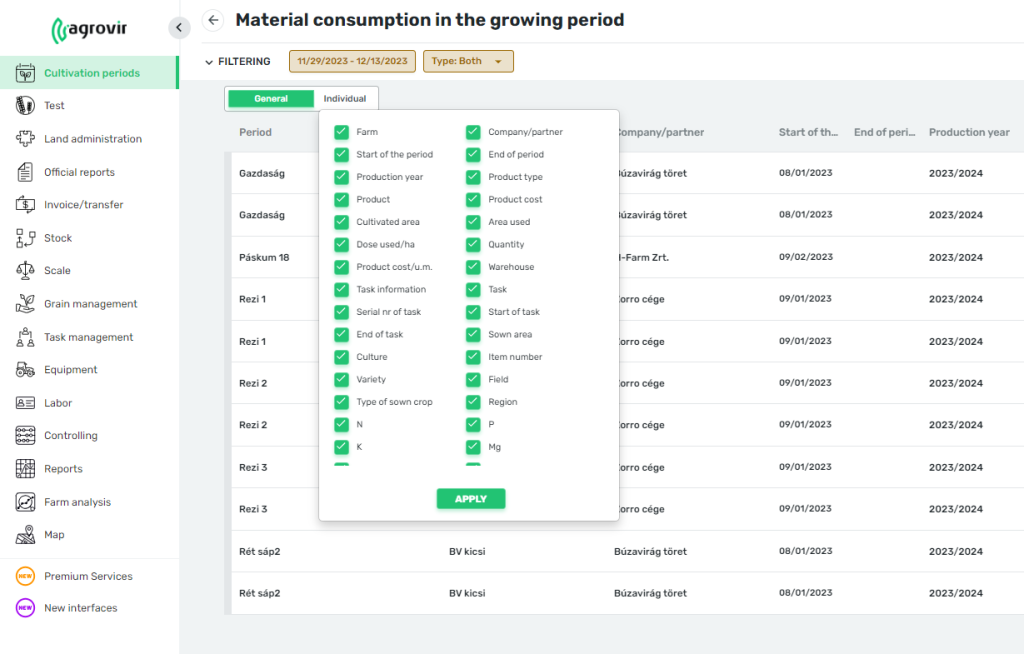This screenshot has height=654, width=1024.
Task: Toggle the Warehouse column checkbox
Action: 473,267
